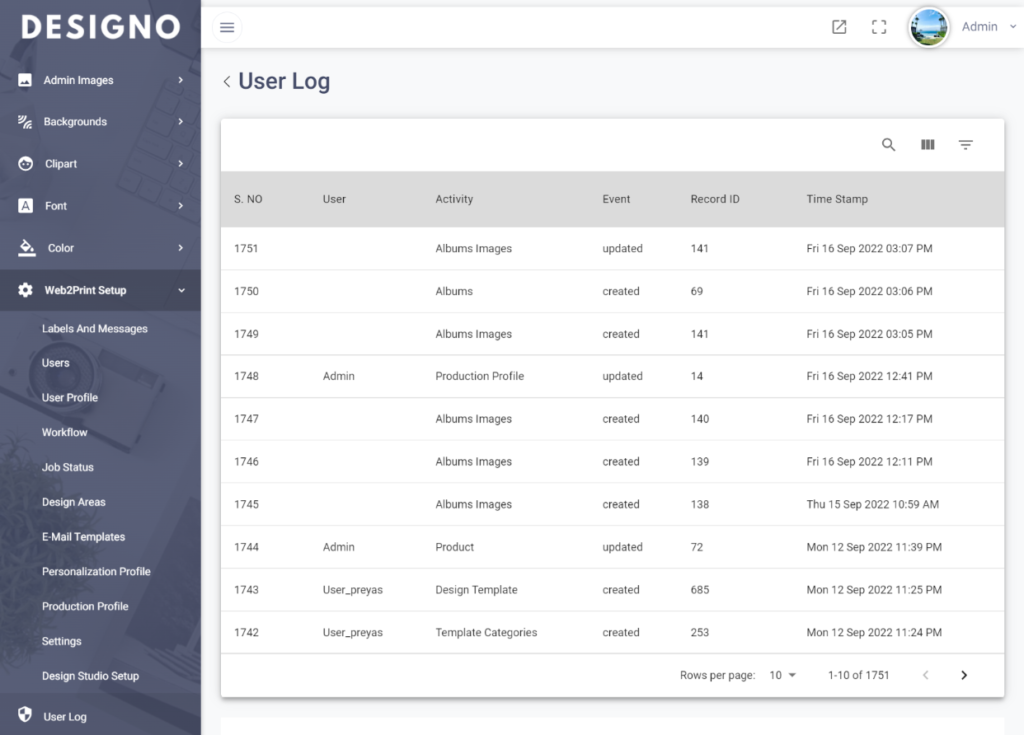This screenshot has width=1024, height=735.
Task: Click the Color fill bucket icon
Action: [26, 248]
